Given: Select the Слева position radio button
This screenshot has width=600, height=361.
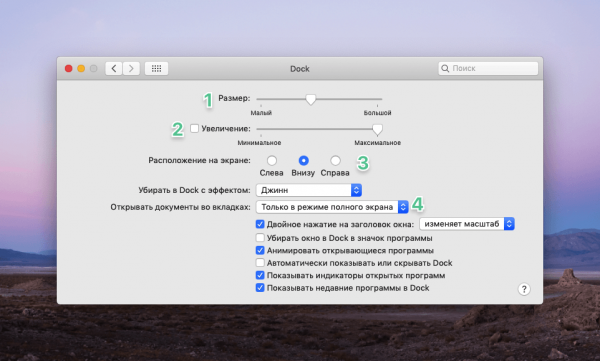Looking at the screenshot, I should (272, 160).
